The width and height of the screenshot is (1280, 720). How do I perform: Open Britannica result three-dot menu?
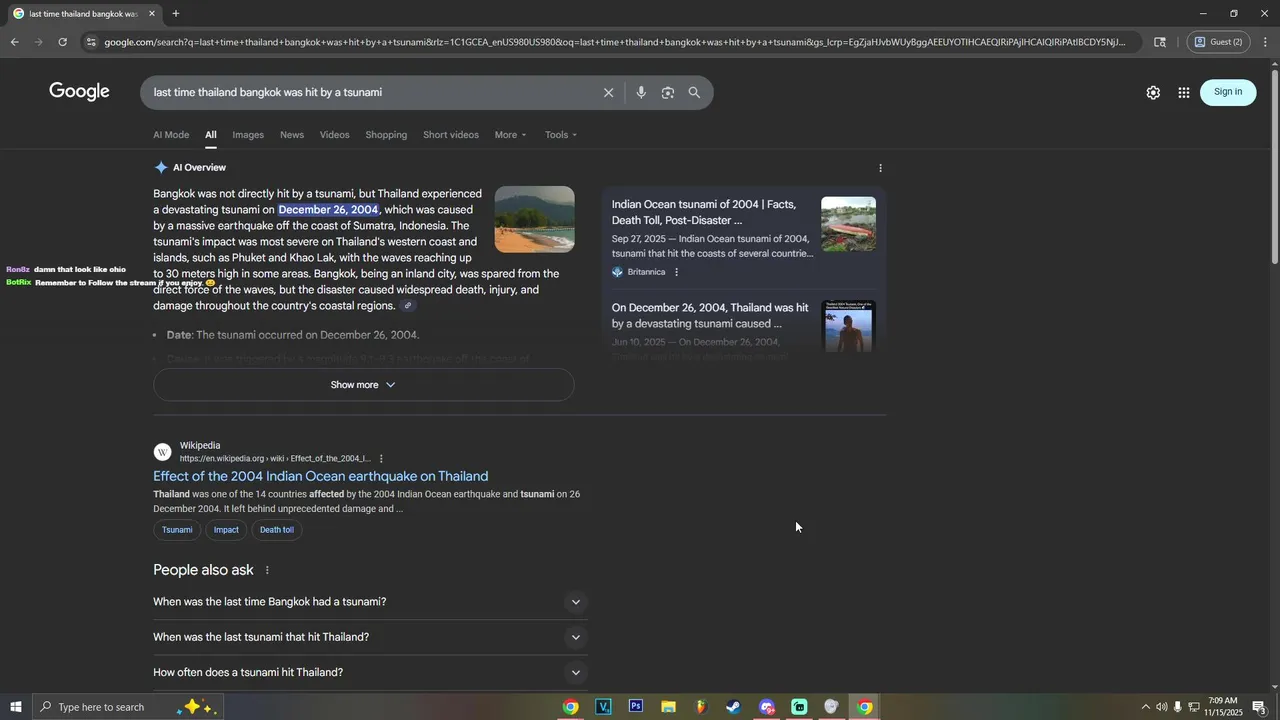(676, 272)
